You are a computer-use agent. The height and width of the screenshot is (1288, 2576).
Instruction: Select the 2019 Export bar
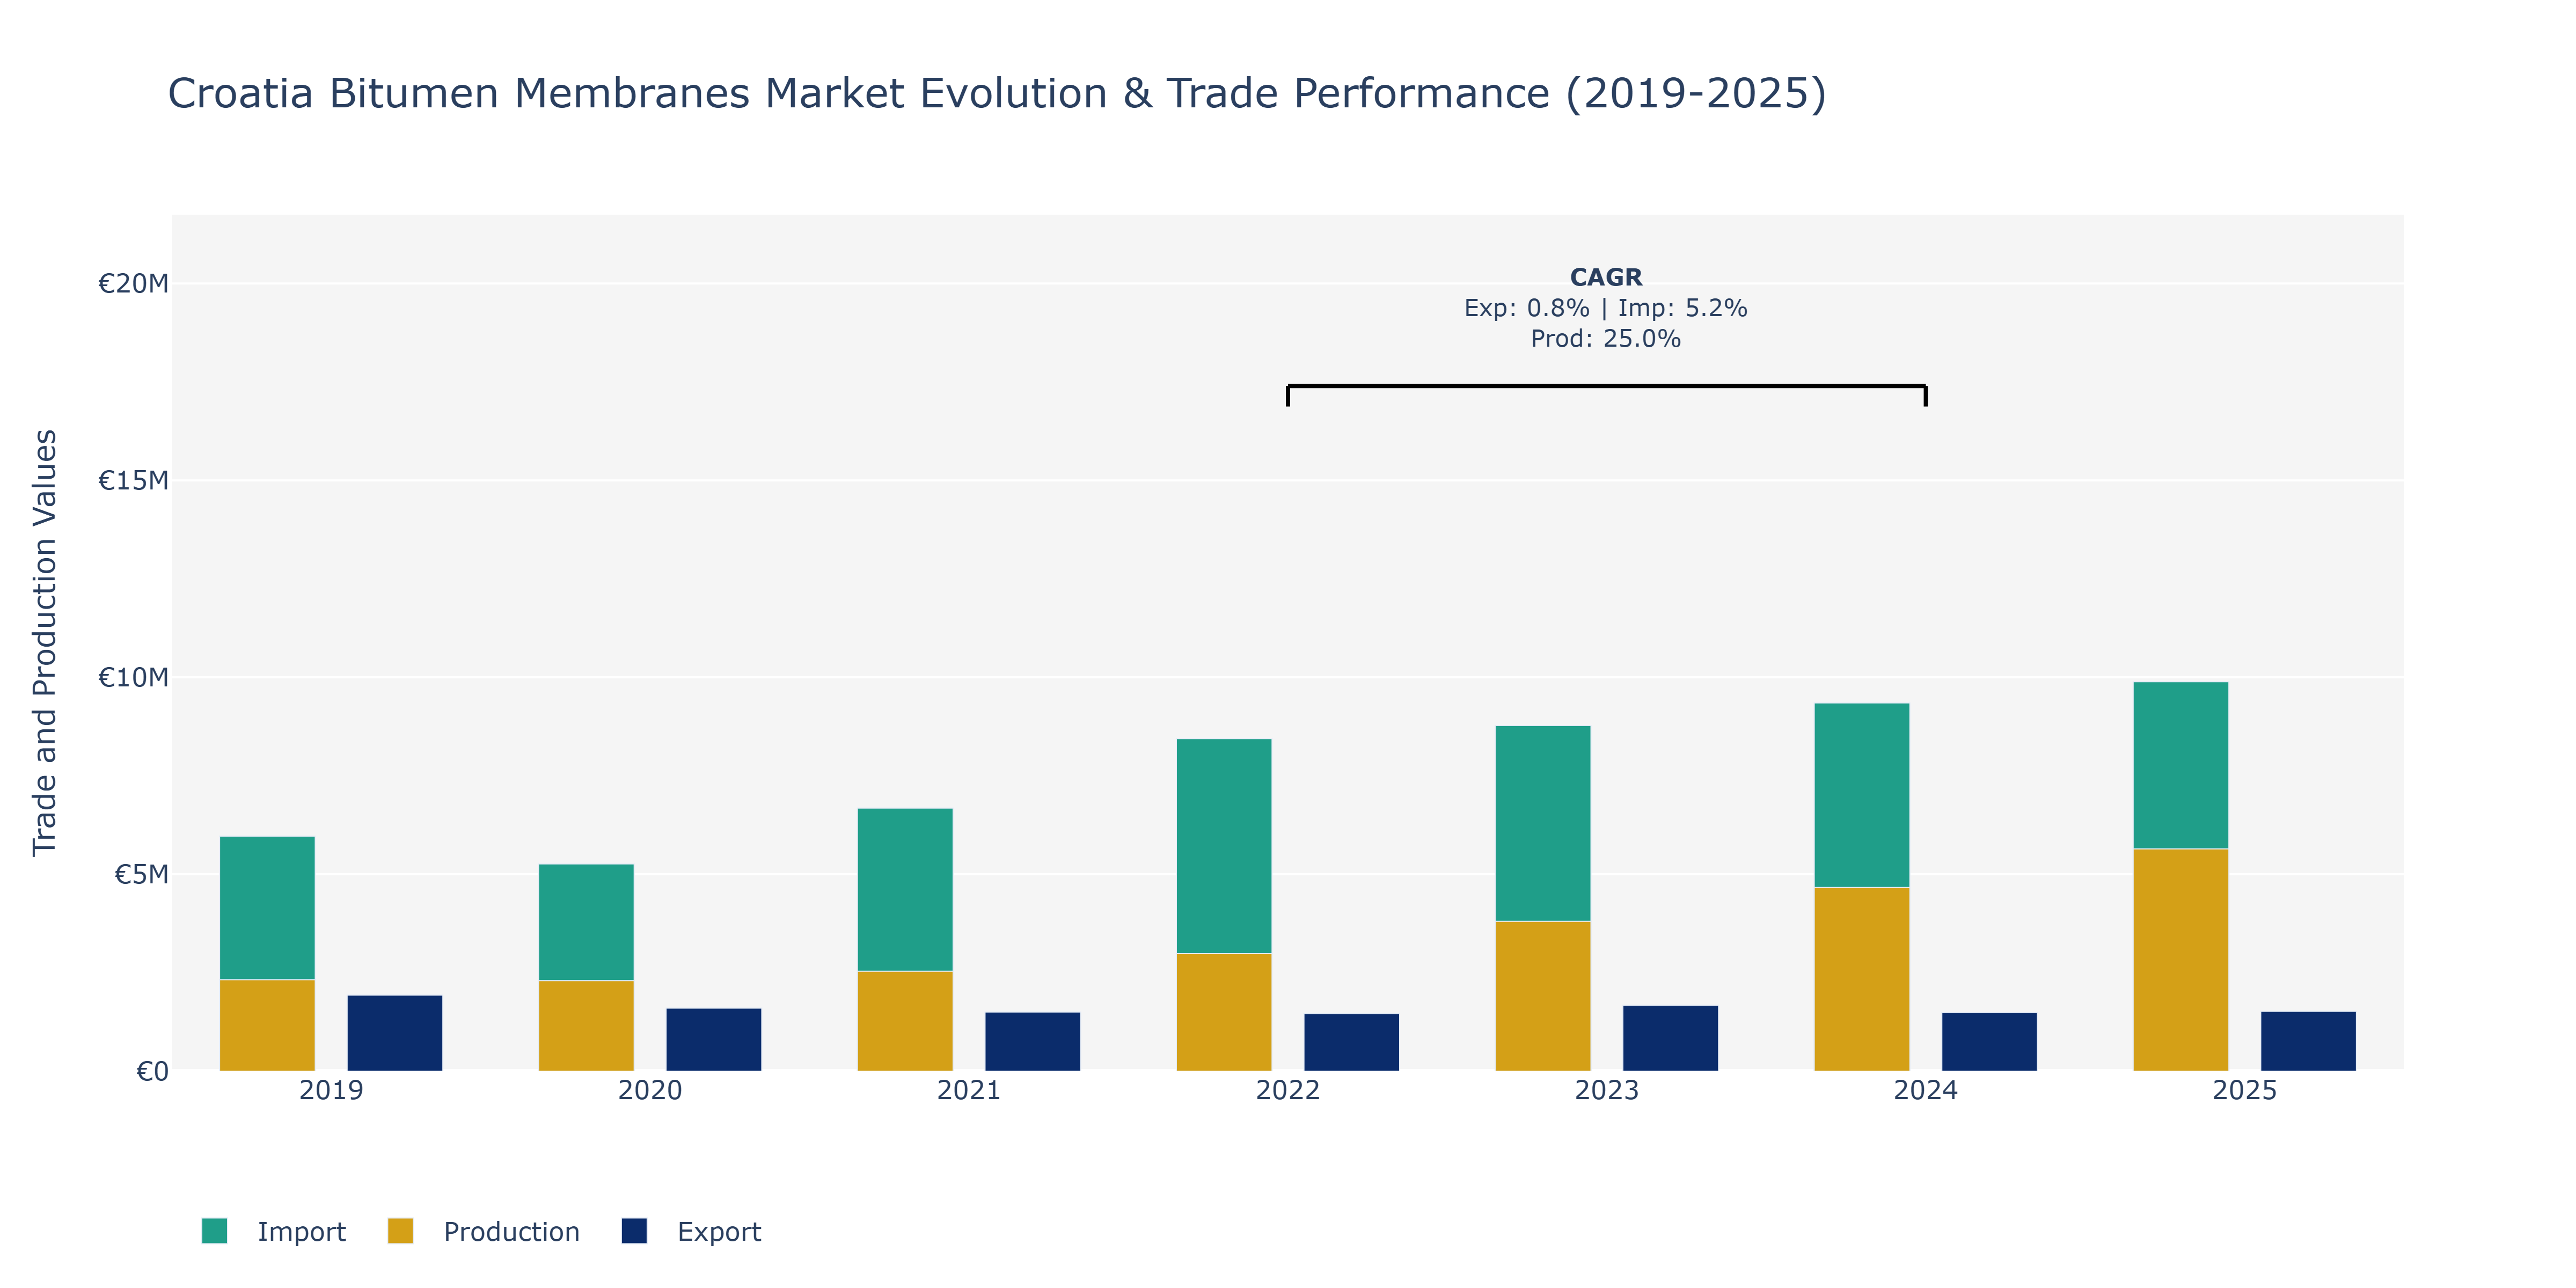click(395, 1033)
